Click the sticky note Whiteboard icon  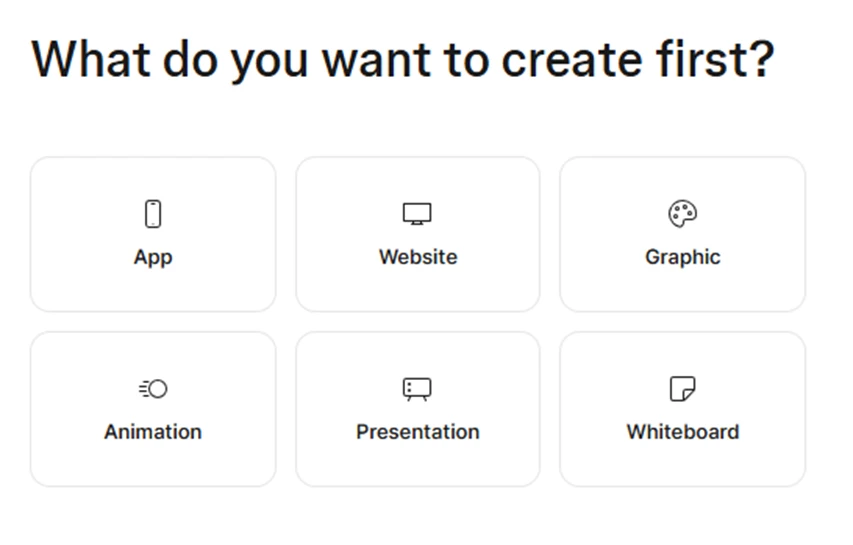[x=682, y=389]
